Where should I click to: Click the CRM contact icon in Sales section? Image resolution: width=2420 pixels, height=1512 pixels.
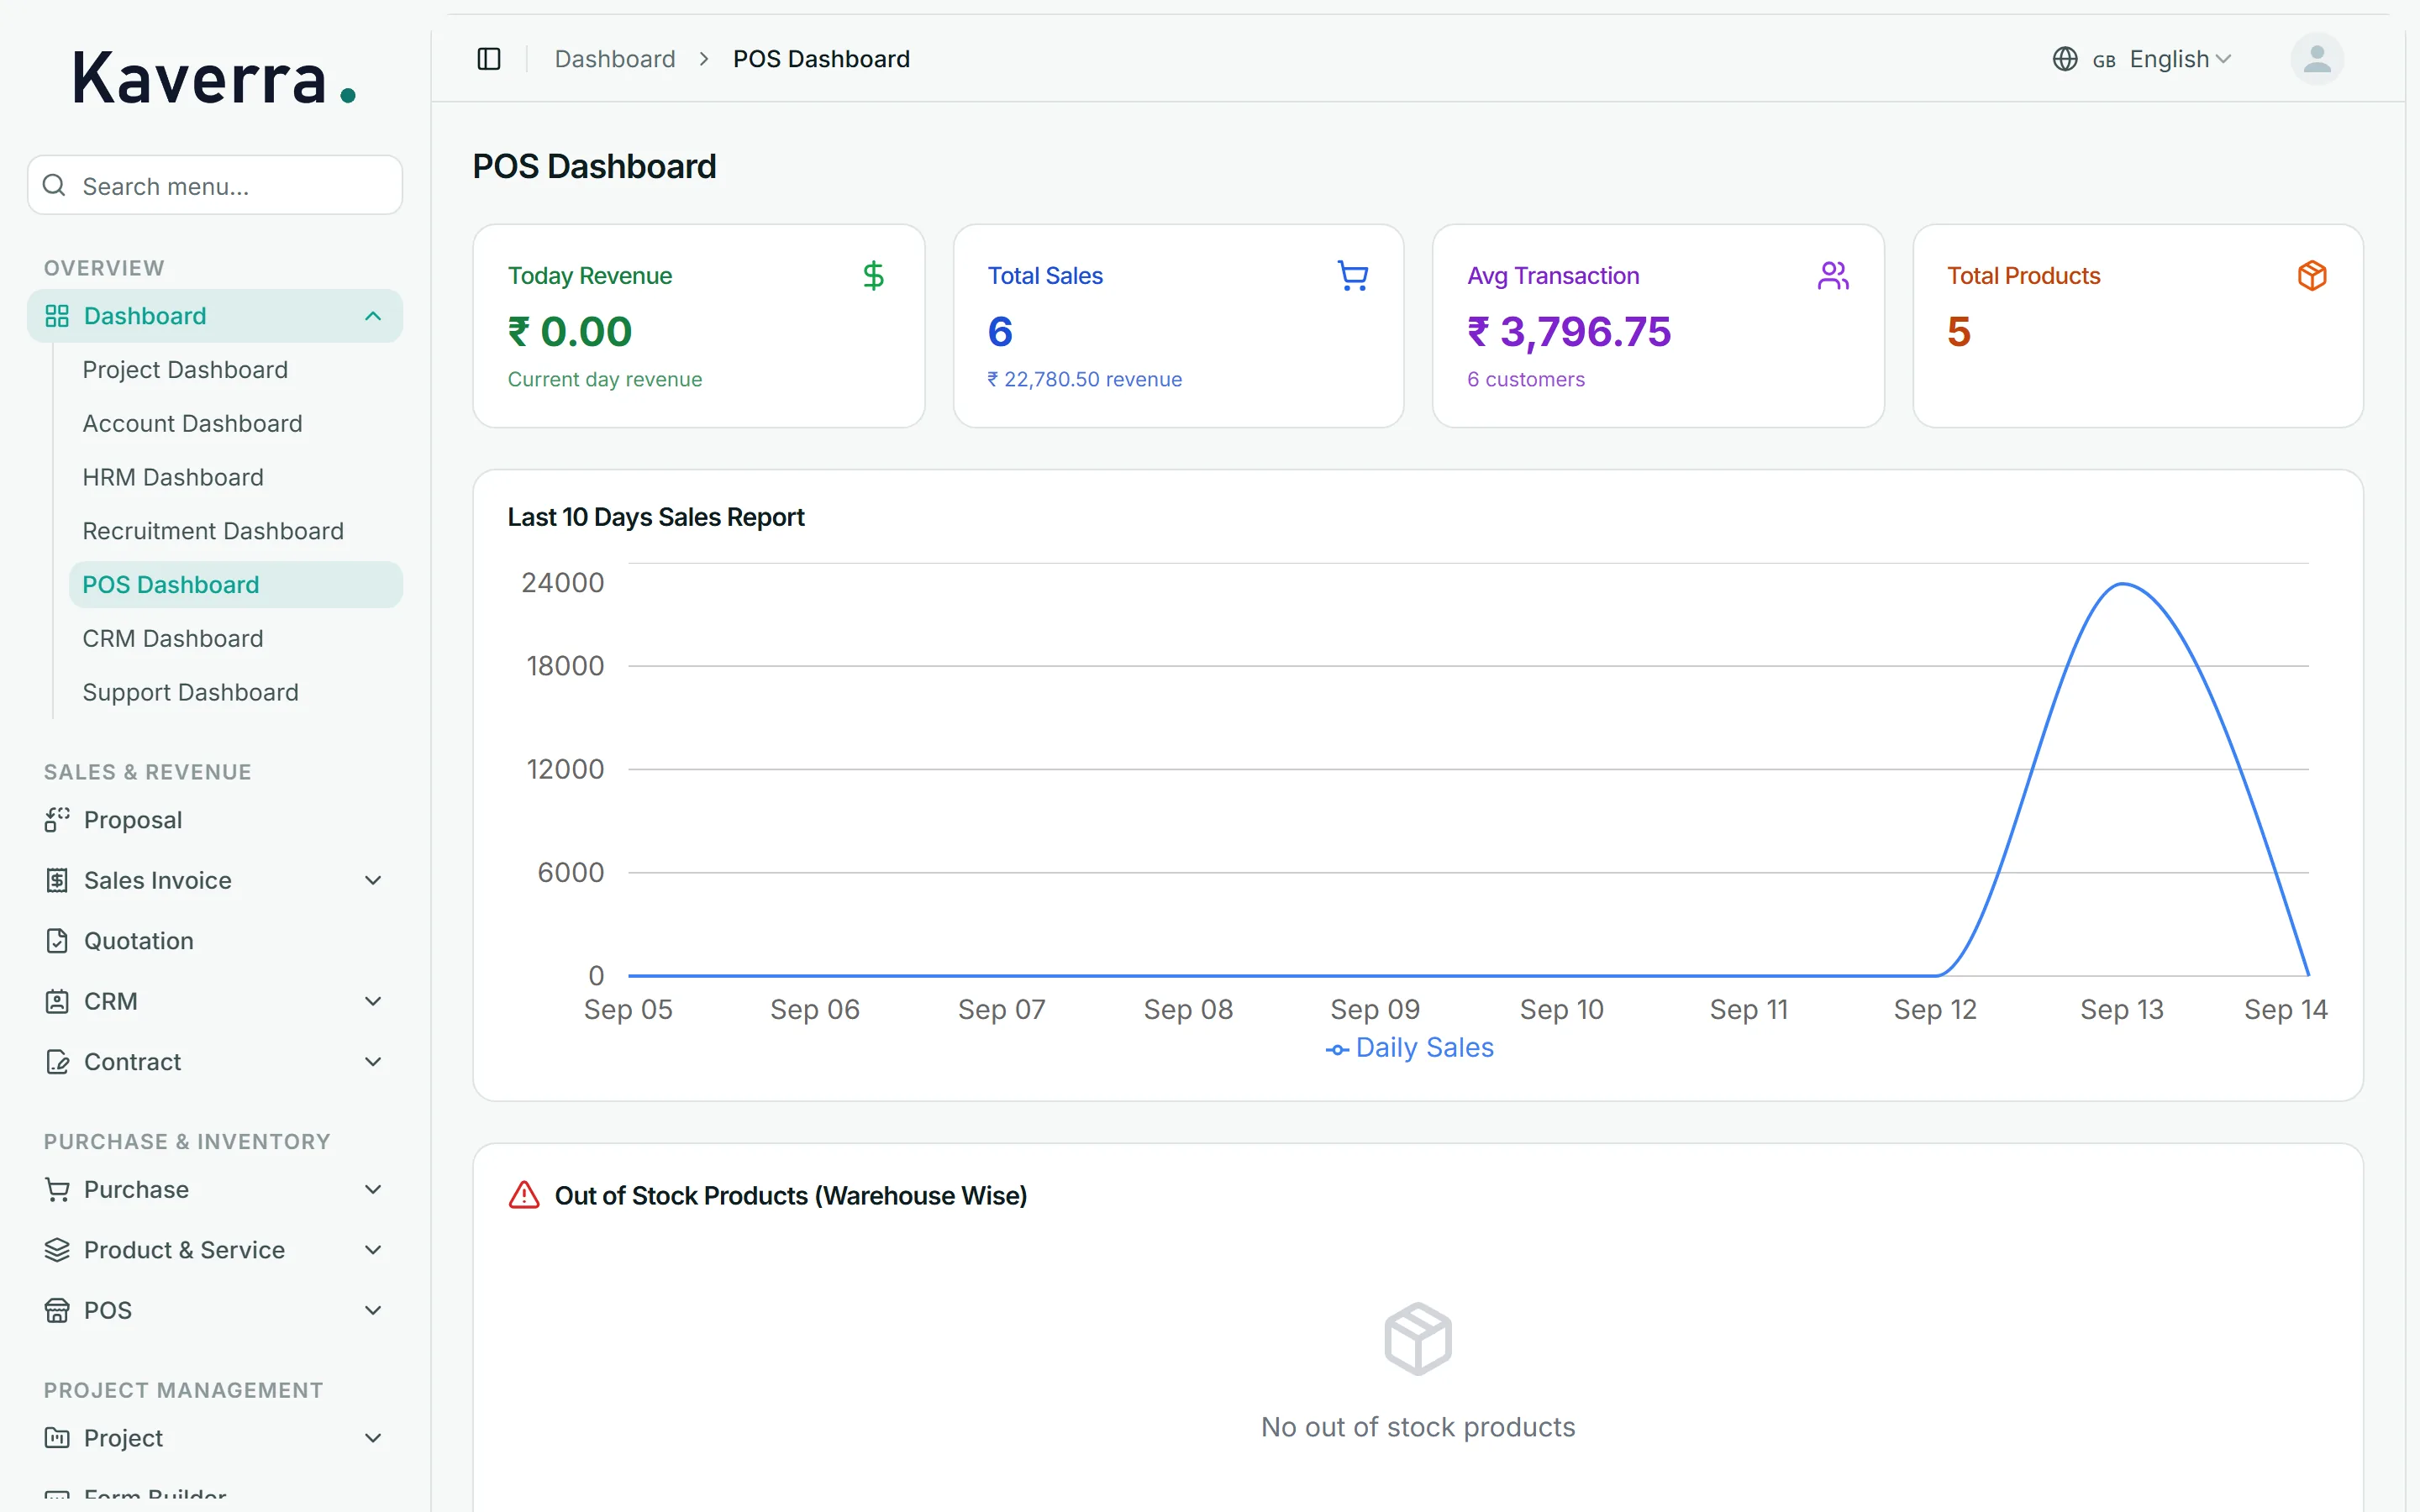57,1001
